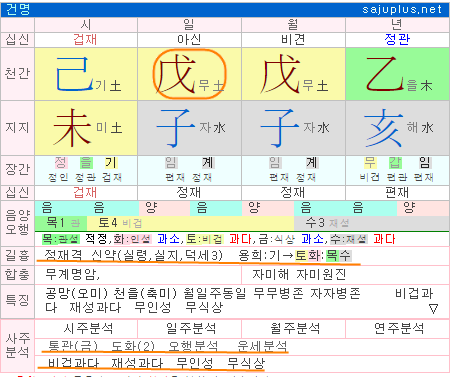Click the red 겁재 in the top 십신 row

[85, 39]
